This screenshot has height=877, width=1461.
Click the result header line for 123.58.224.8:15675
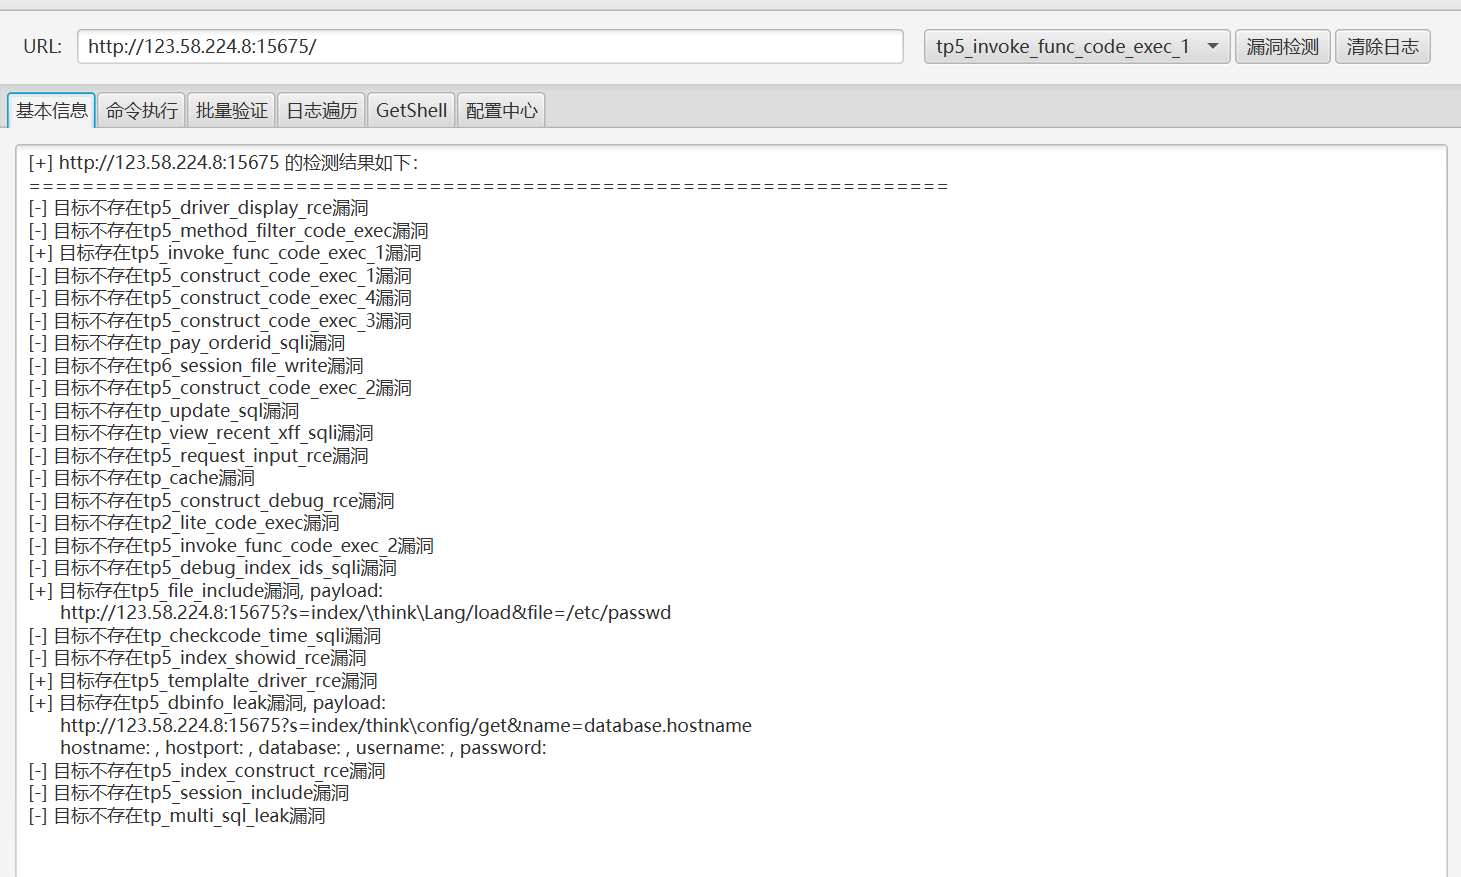[x=224, y=163]
